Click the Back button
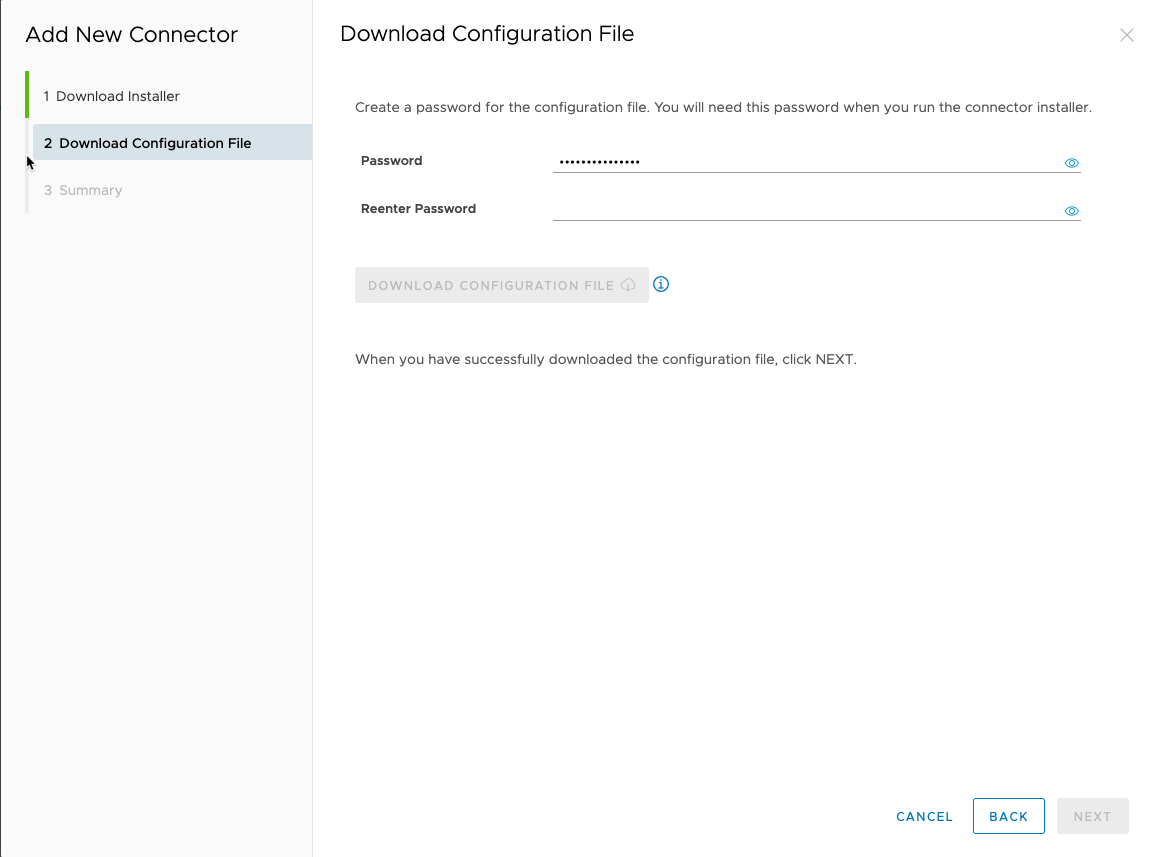Image resolution: width=1151 pixels, height=857 pixels. (1008, 816)
